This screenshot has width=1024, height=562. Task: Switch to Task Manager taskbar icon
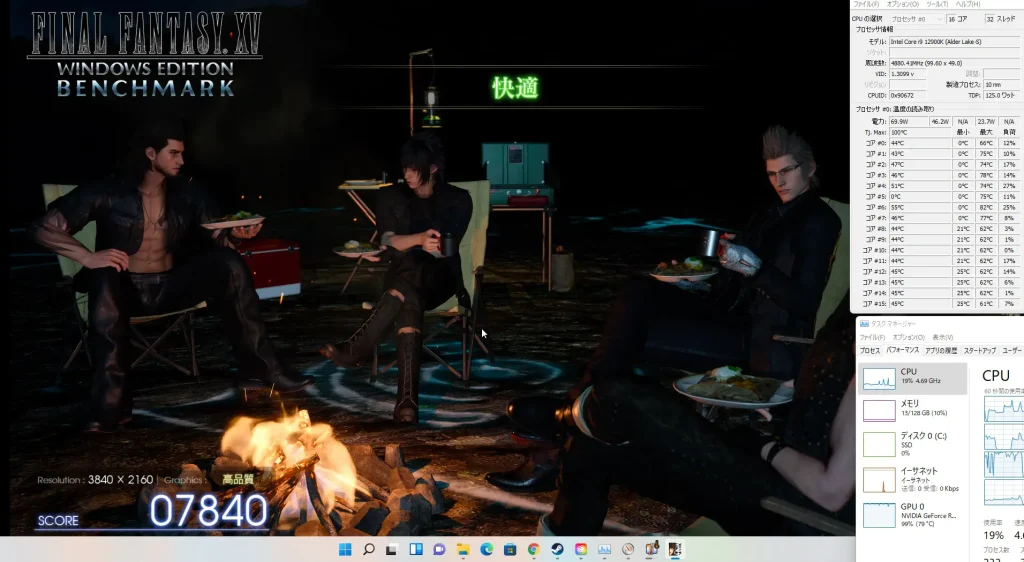[604, 550]
